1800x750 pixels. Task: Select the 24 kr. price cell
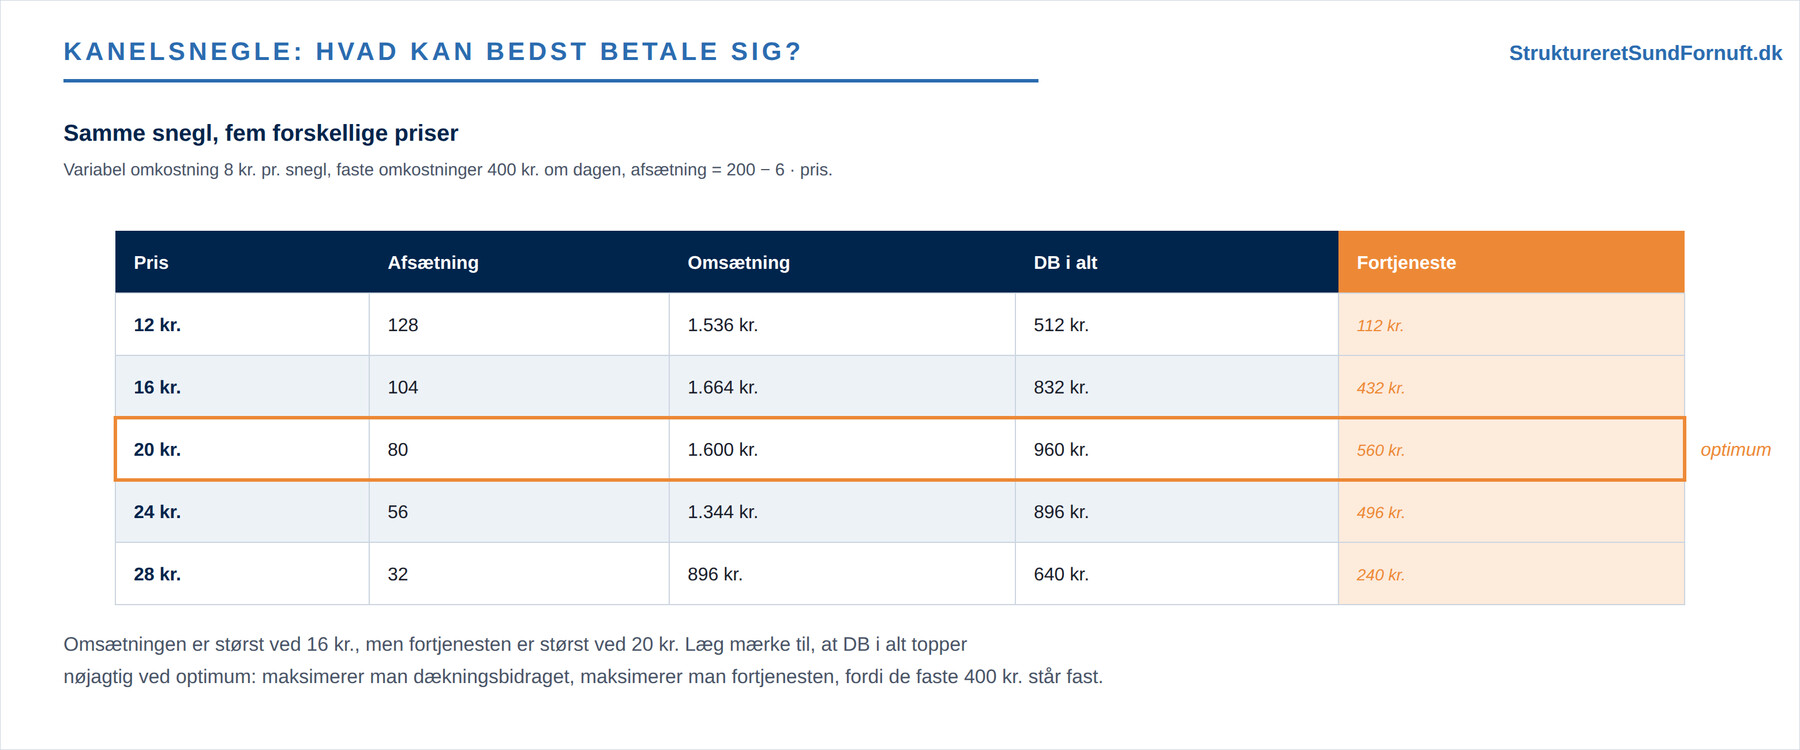click(x=242, y=512)
